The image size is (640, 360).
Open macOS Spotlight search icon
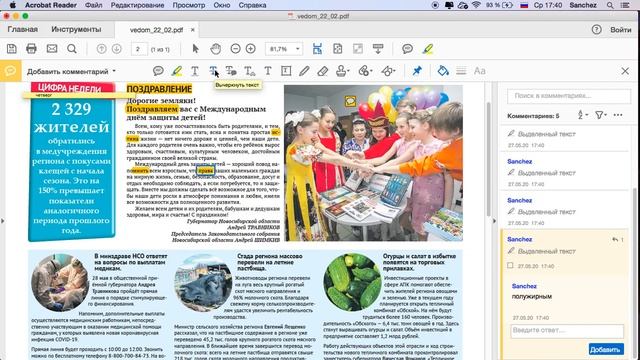pyautogui.click(x=610, y=5)
